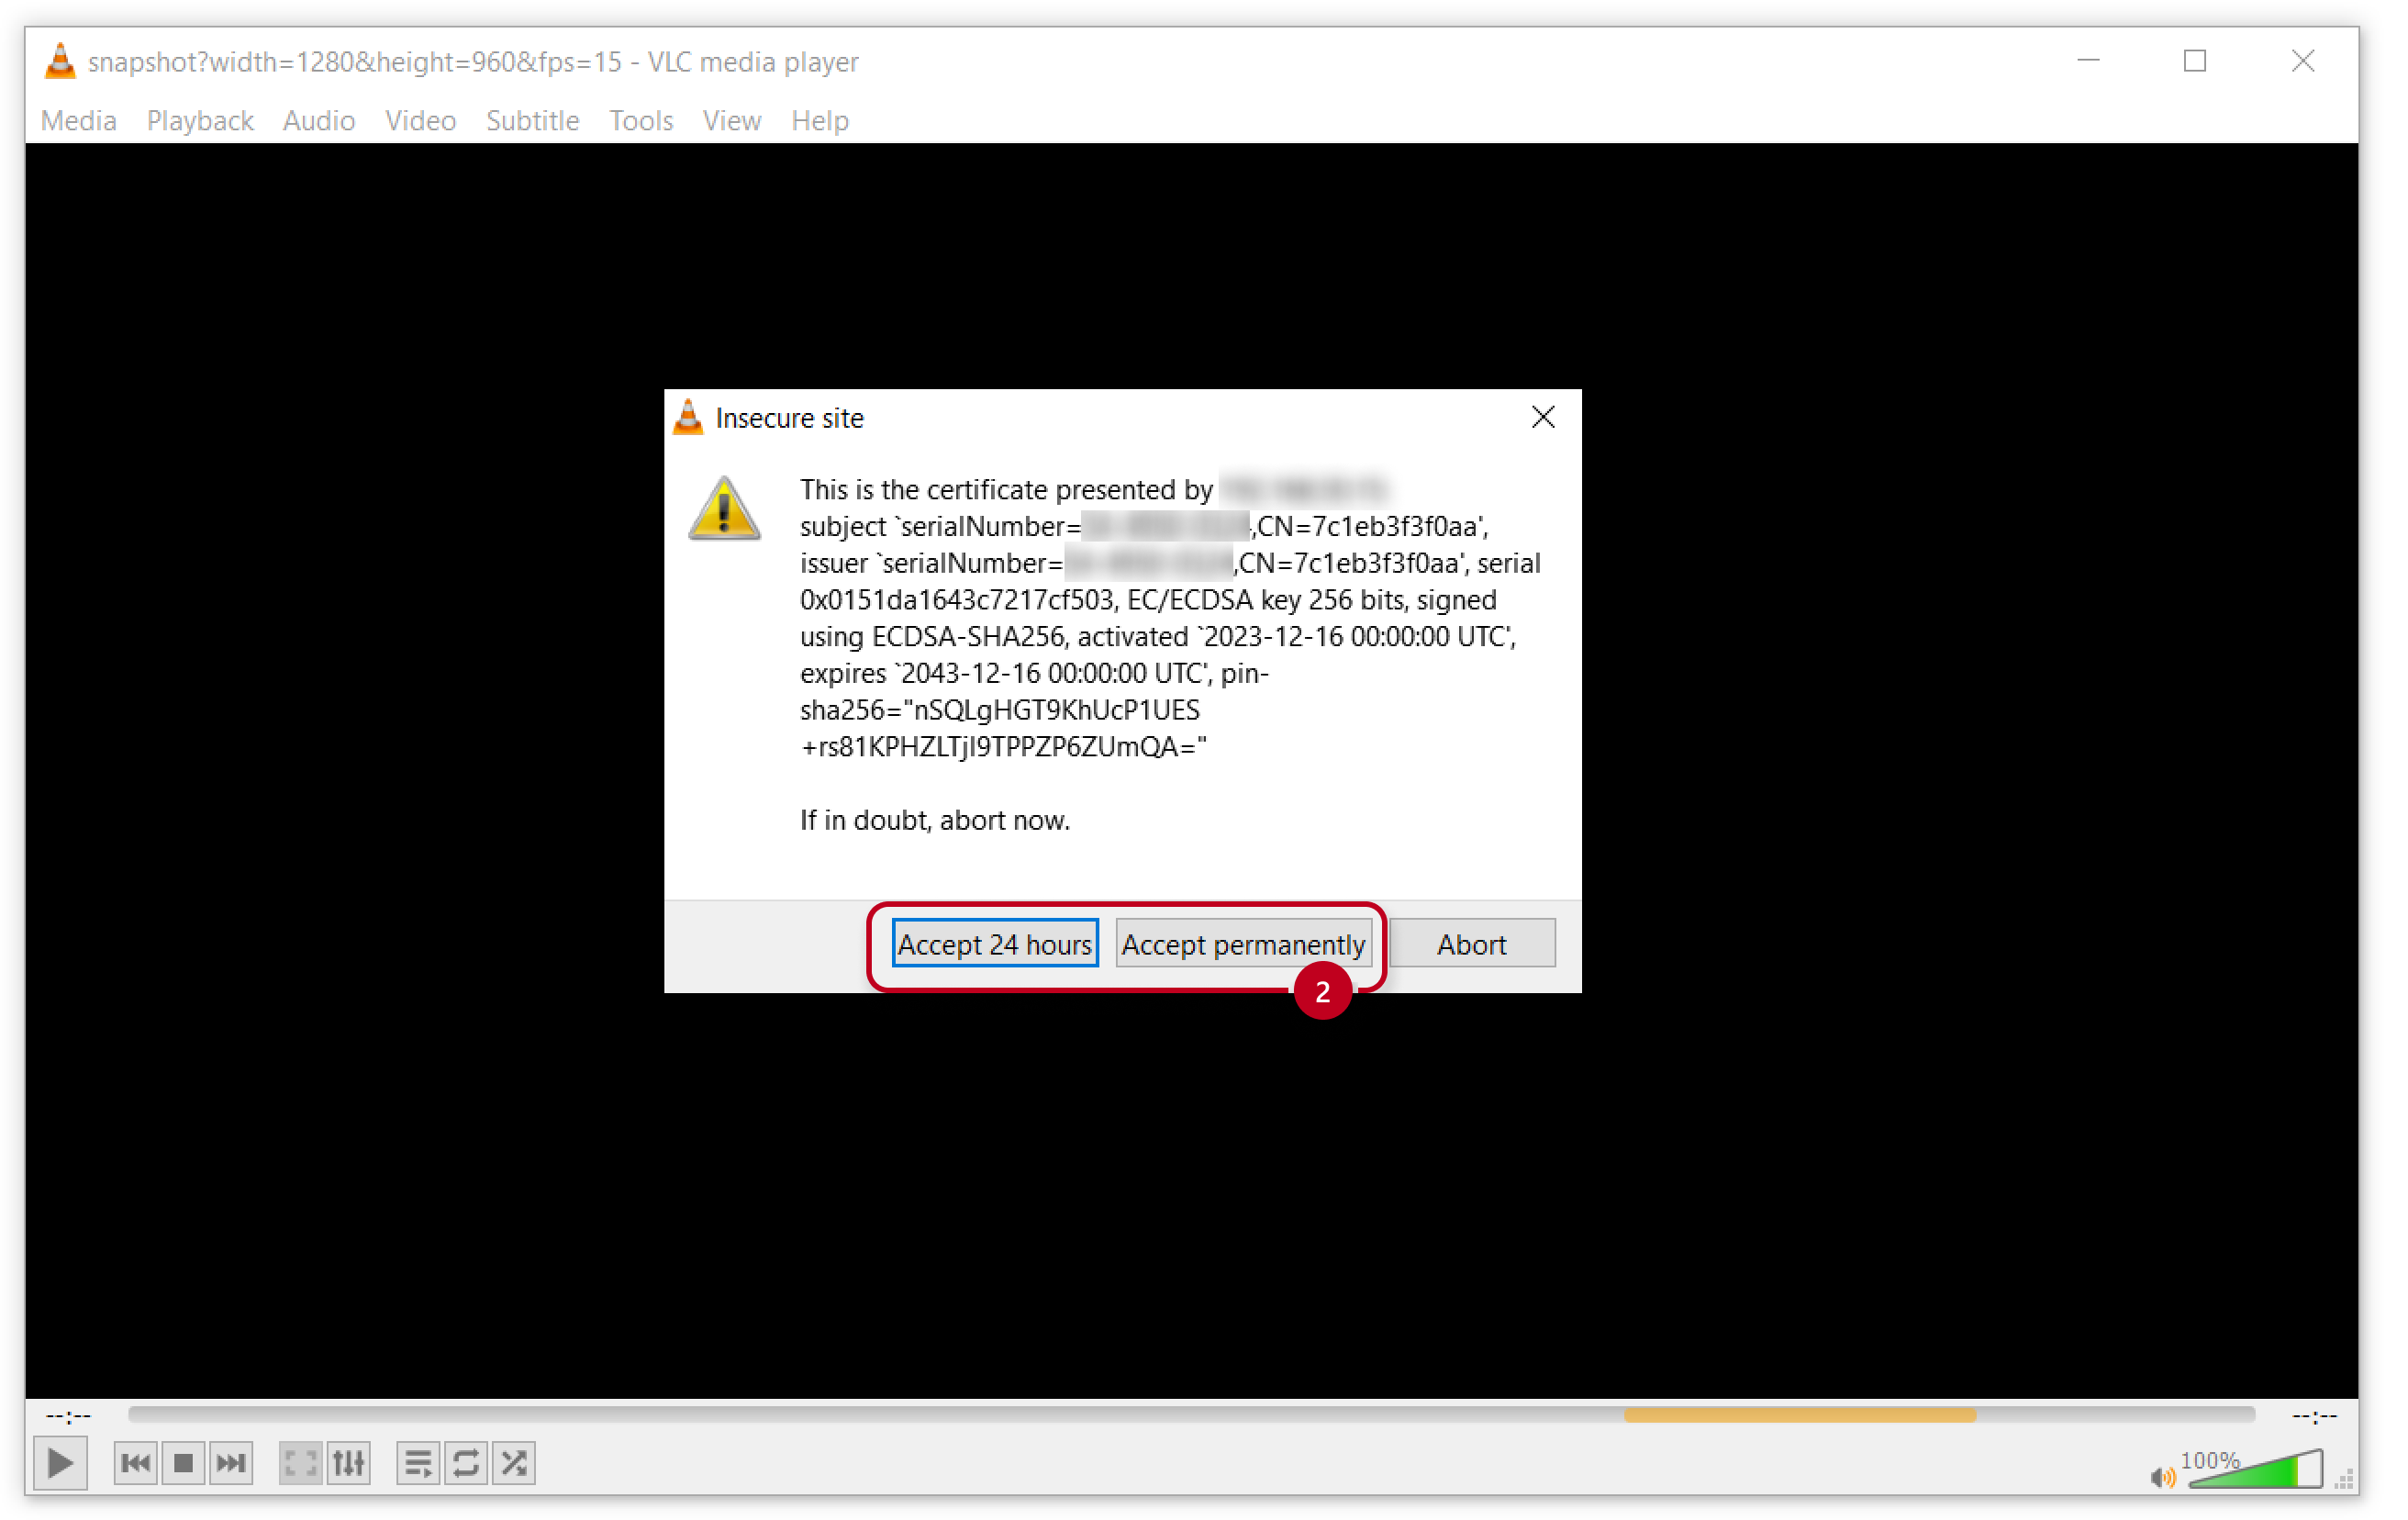This screenshot has width=2408, height=1520.
Task: Click the '100%' volume label
Action: (x=2209, y=1460)
